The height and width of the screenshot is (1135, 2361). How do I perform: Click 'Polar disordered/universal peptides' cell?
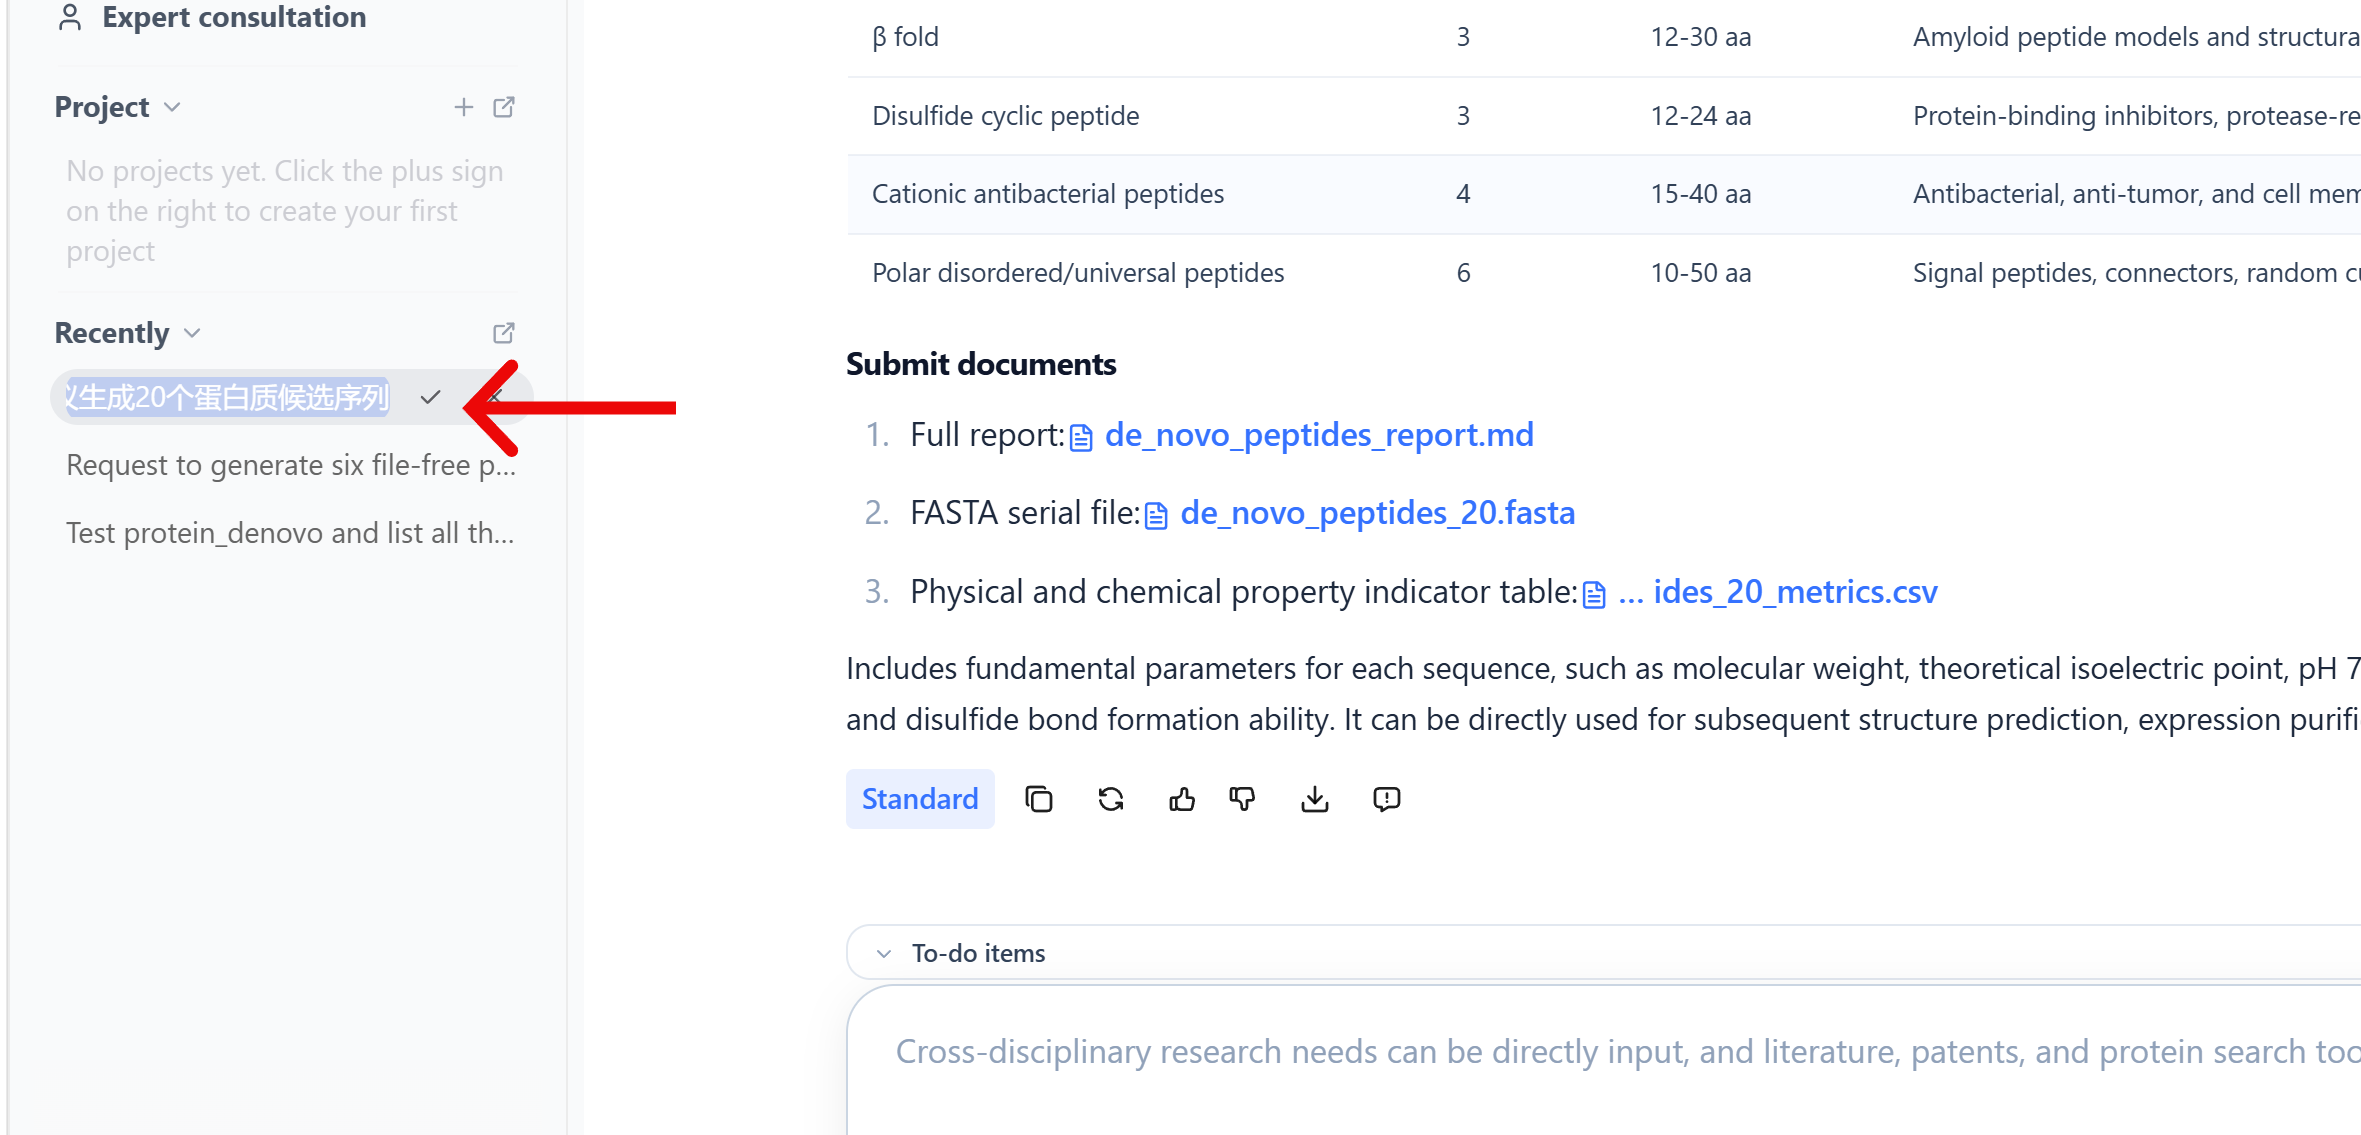click(1078, 273)
